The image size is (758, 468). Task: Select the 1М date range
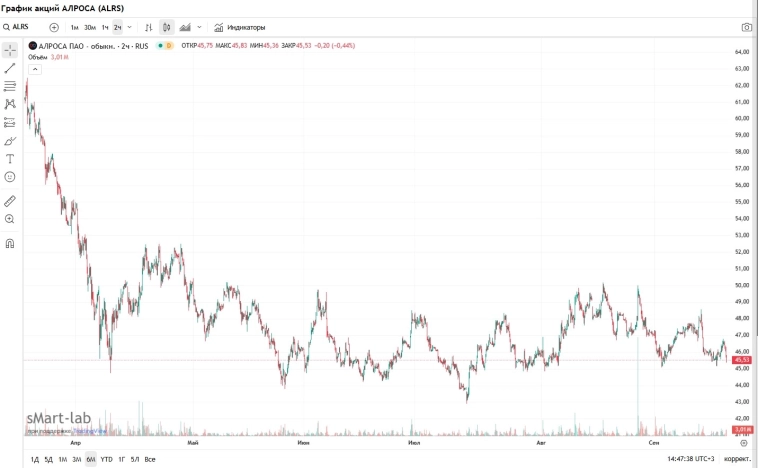(x=63, y=459)
